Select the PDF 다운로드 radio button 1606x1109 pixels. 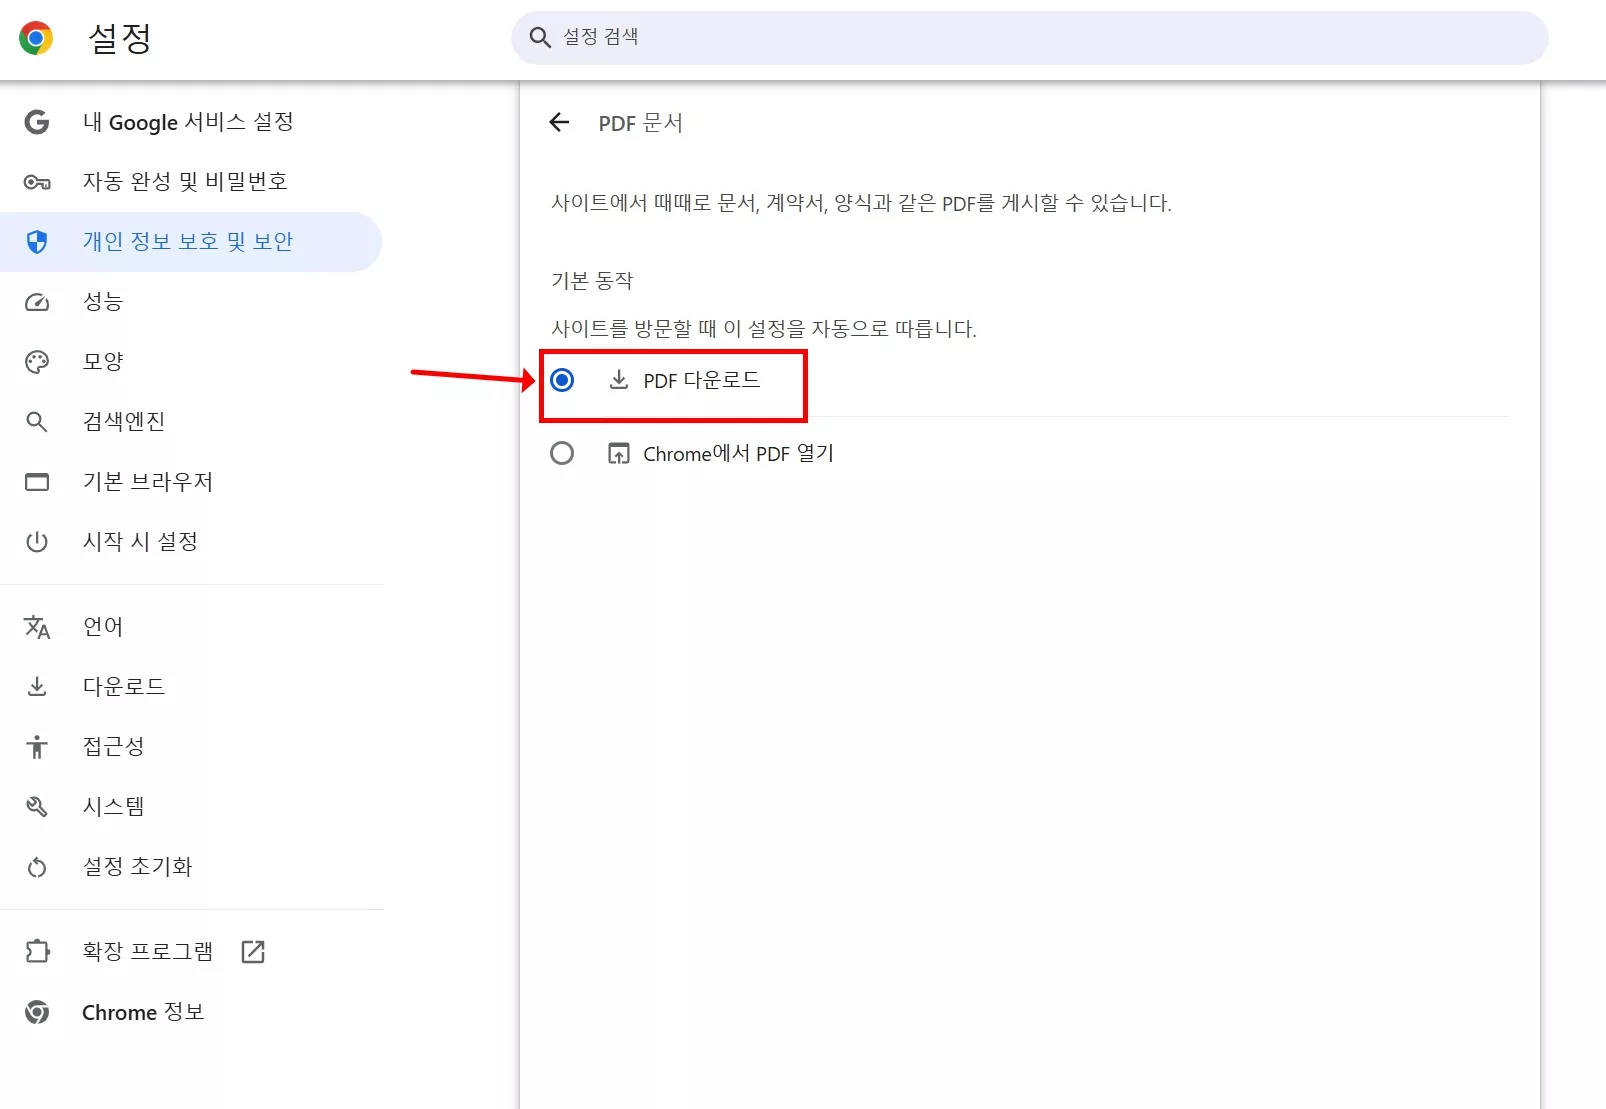(x=562, y=380)
